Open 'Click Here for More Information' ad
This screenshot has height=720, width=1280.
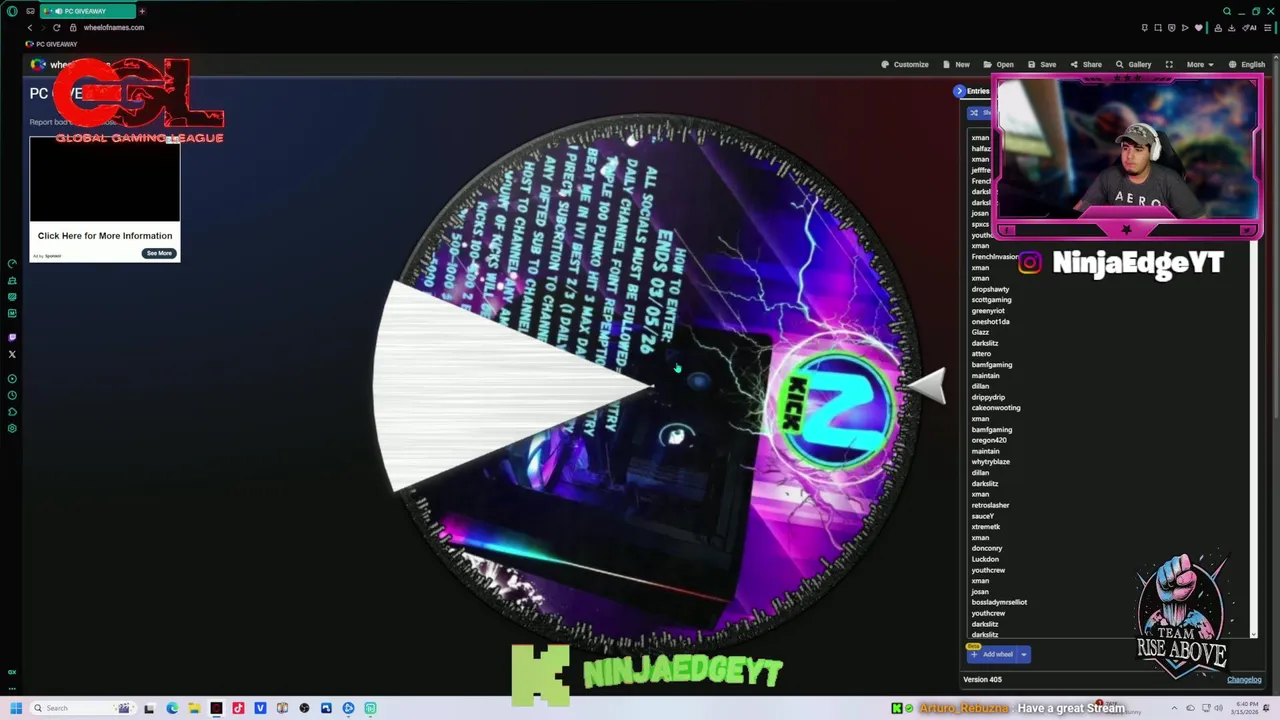[x=105, y=236]
